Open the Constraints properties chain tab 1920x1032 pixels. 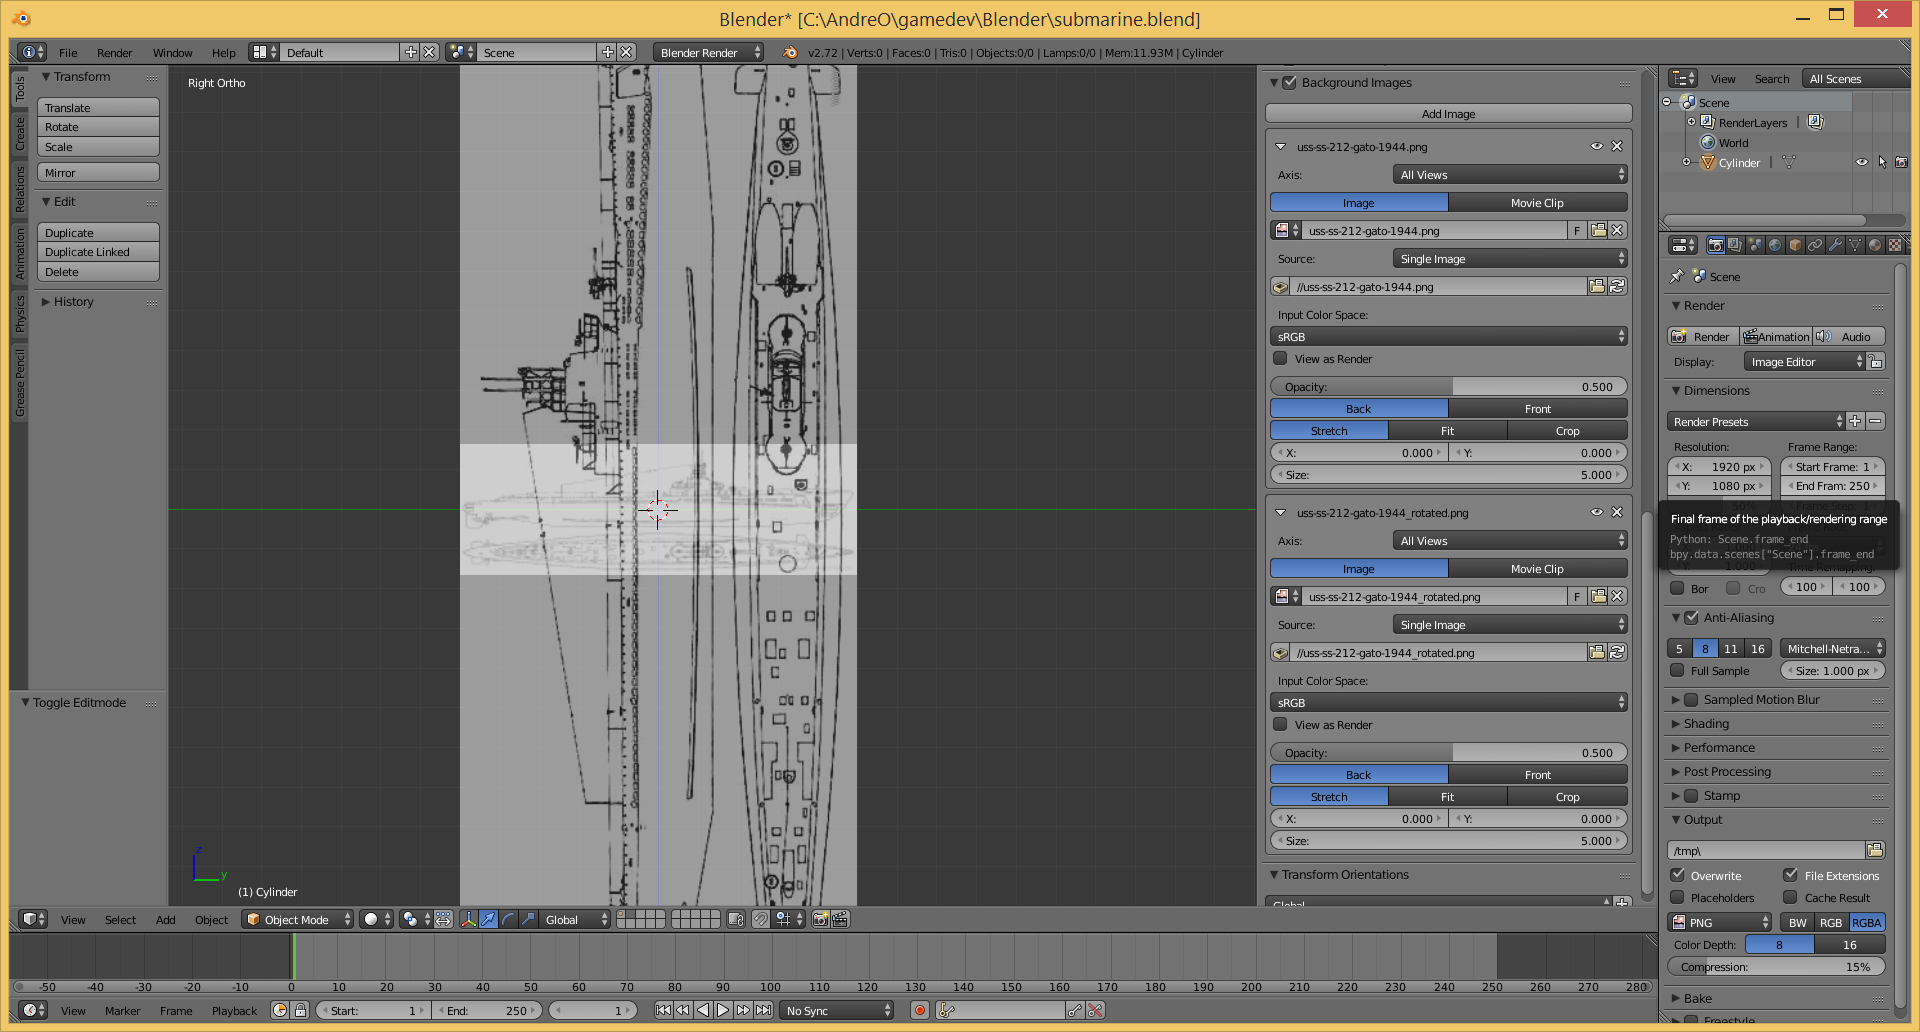click(x=1815, y=245)
